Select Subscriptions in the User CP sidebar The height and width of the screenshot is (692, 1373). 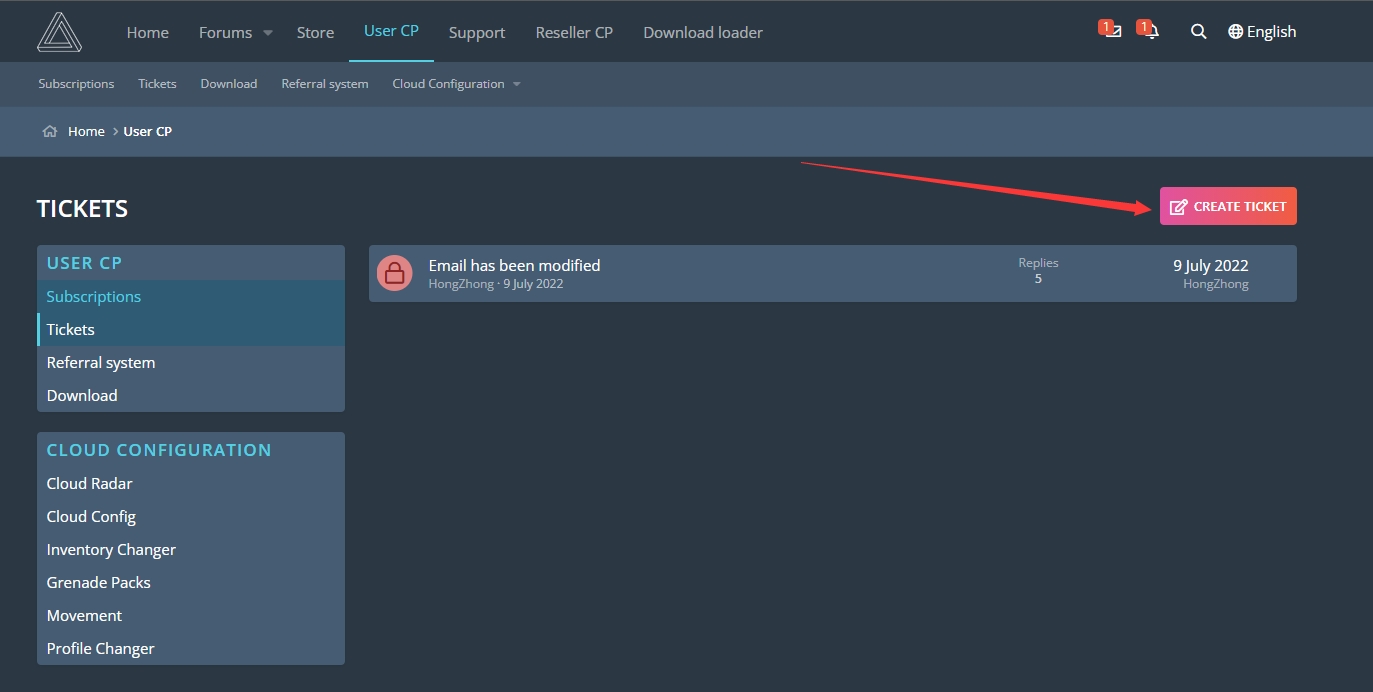tap(94, 297)
